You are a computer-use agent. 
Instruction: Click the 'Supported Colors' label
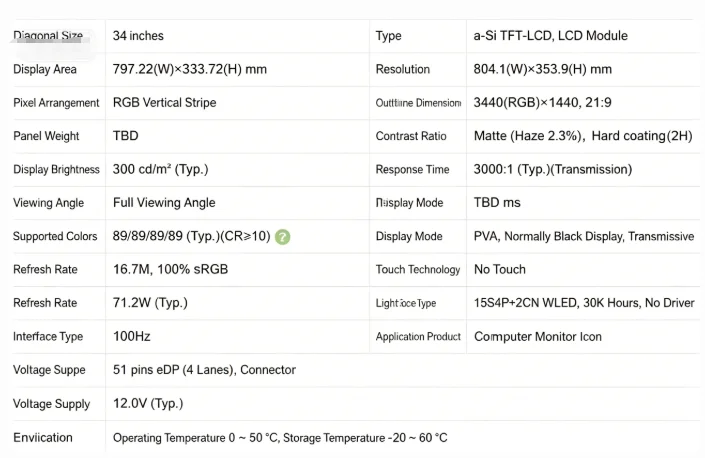point(55,236)
